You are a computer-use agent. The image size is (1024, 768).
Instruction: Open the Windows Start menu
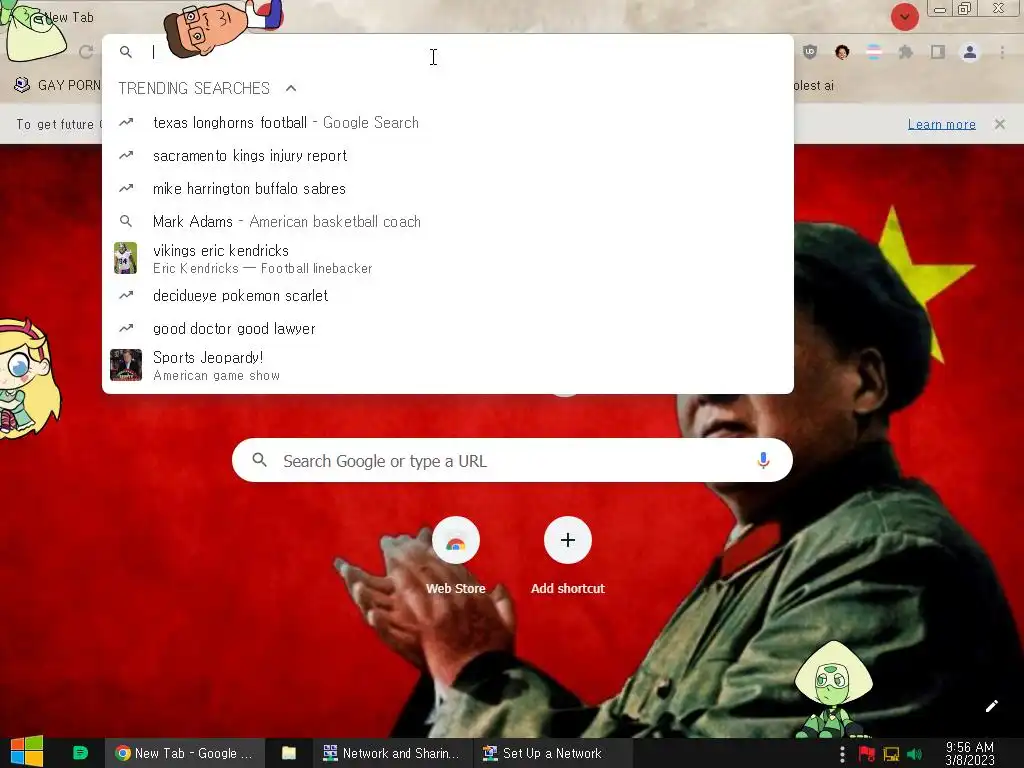tap(27, 752)
